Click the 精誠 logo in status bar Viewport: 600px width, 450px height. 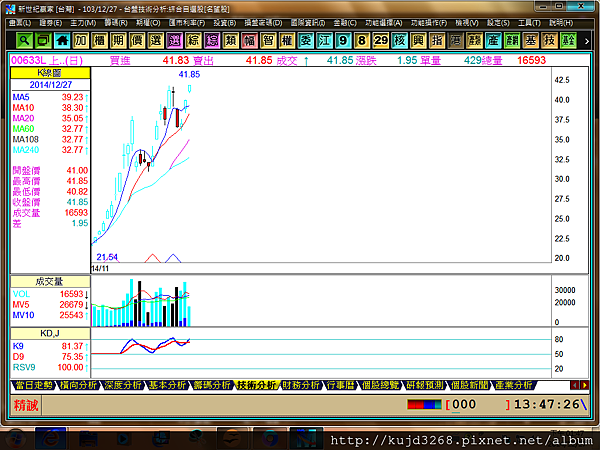pyautogui.click(x=26, y=405)
